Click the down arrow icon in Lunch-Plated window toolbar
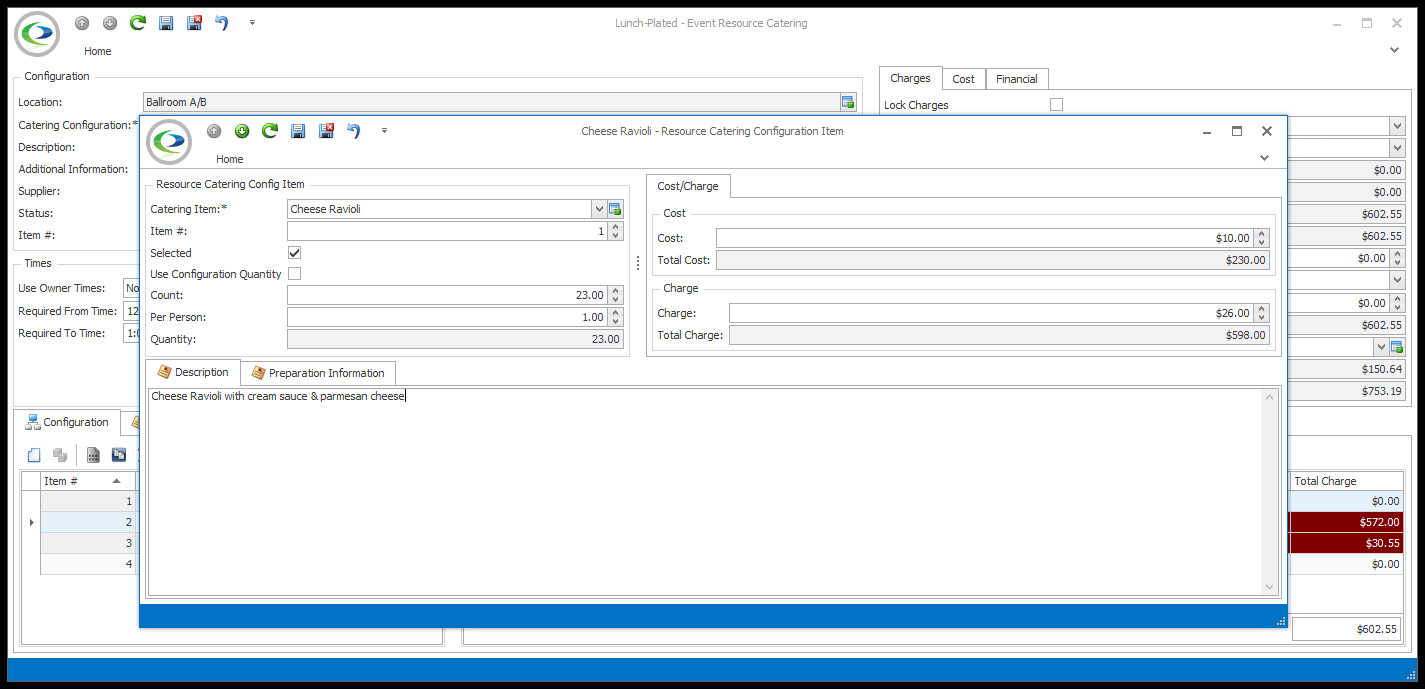The image size is (1425, 689). pyautogui.click(x=110, y=23)
